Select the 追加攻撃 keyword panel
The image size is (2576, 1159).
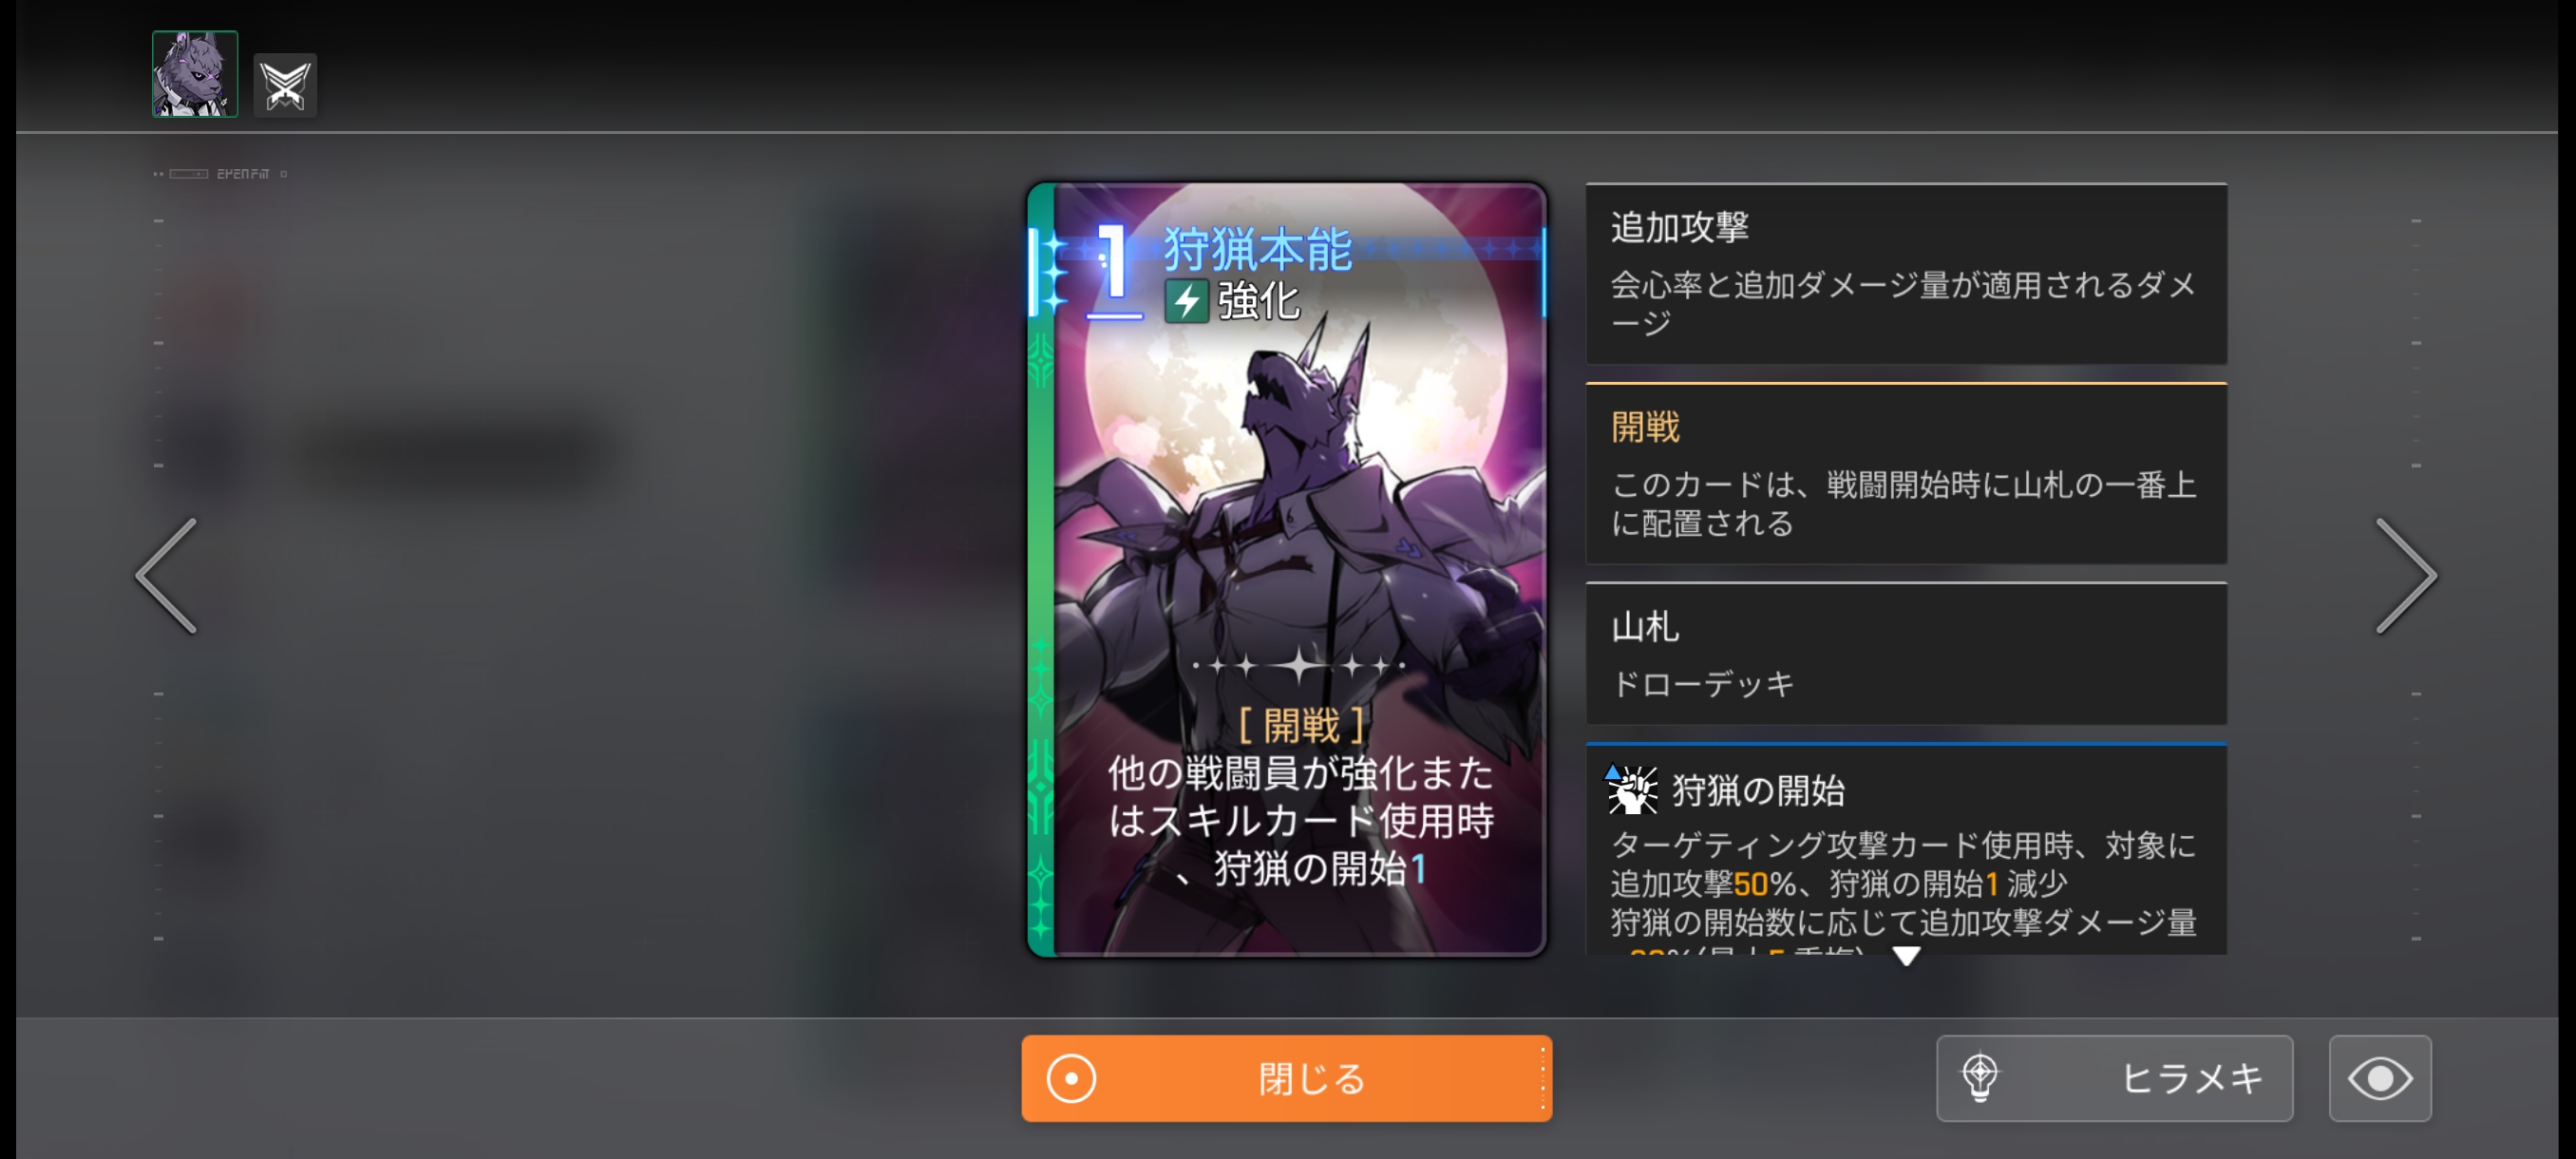click(x=1906, y=273)
